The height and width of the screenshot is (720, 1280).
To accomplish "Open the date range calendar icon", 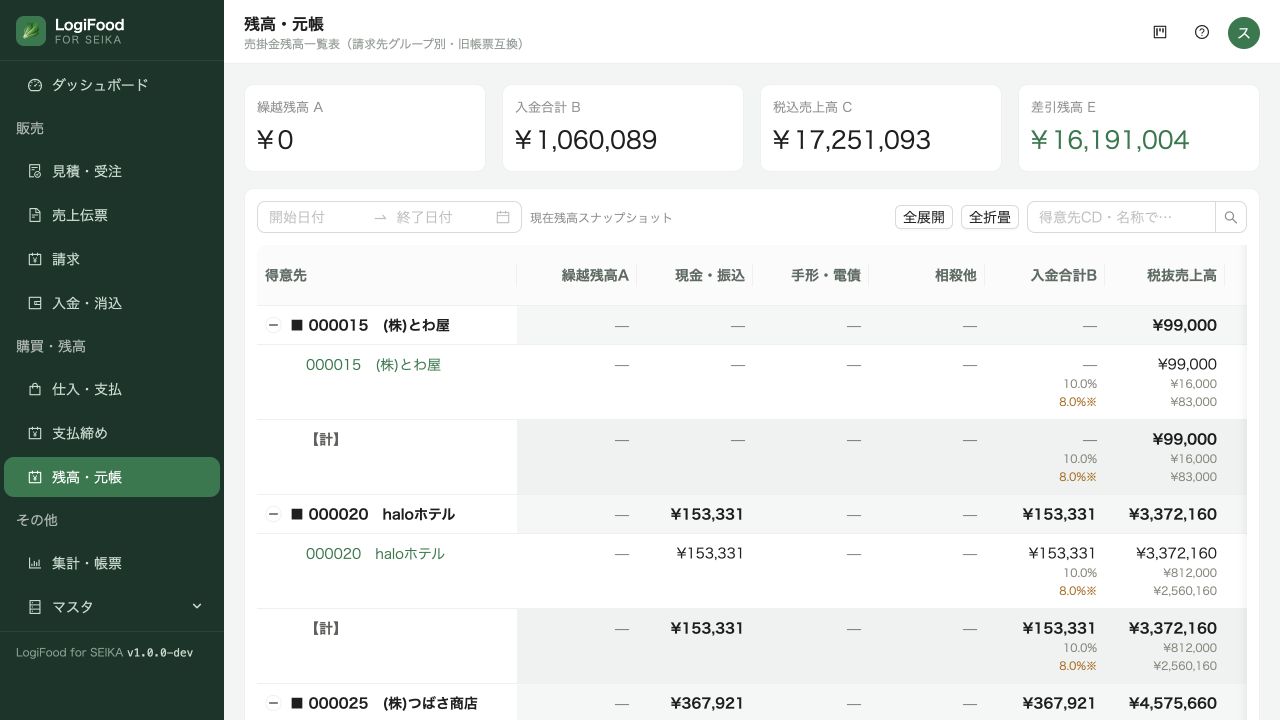I will pyautogui.click(x=503, y=217).
